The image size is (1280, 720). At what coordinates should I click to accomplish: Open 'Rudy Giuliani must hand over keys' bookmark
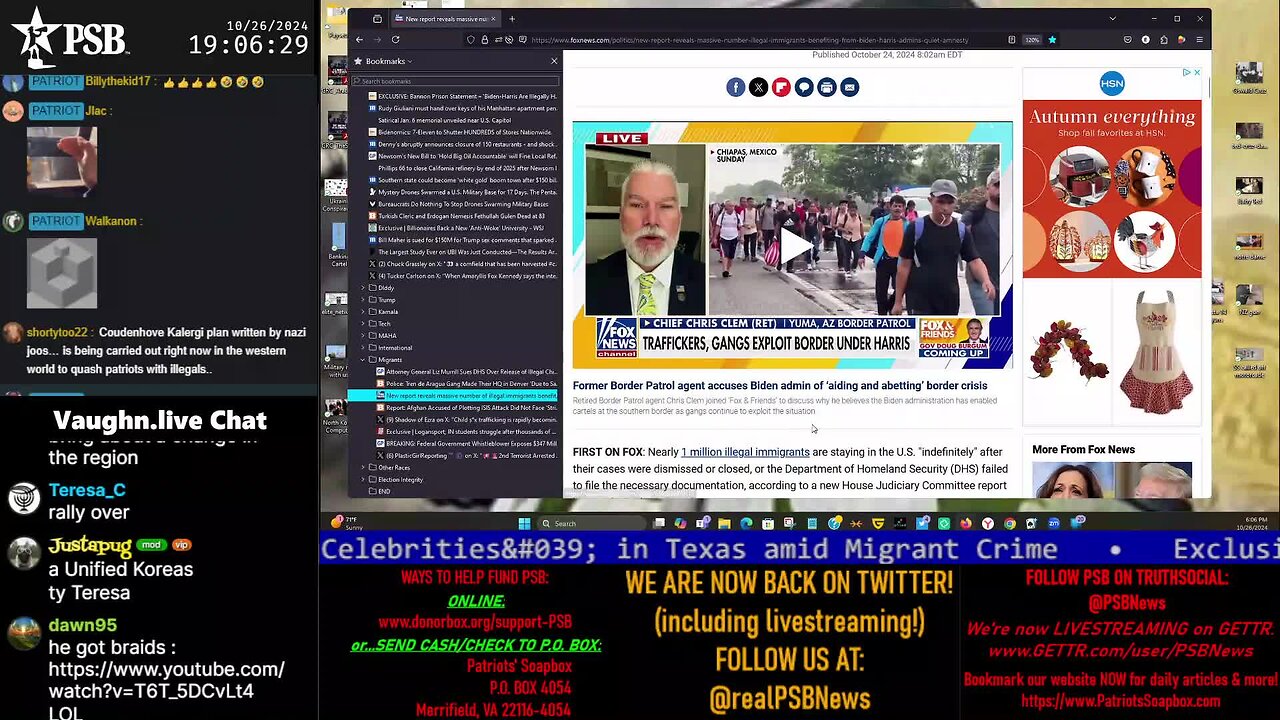[x=463, y=108]
